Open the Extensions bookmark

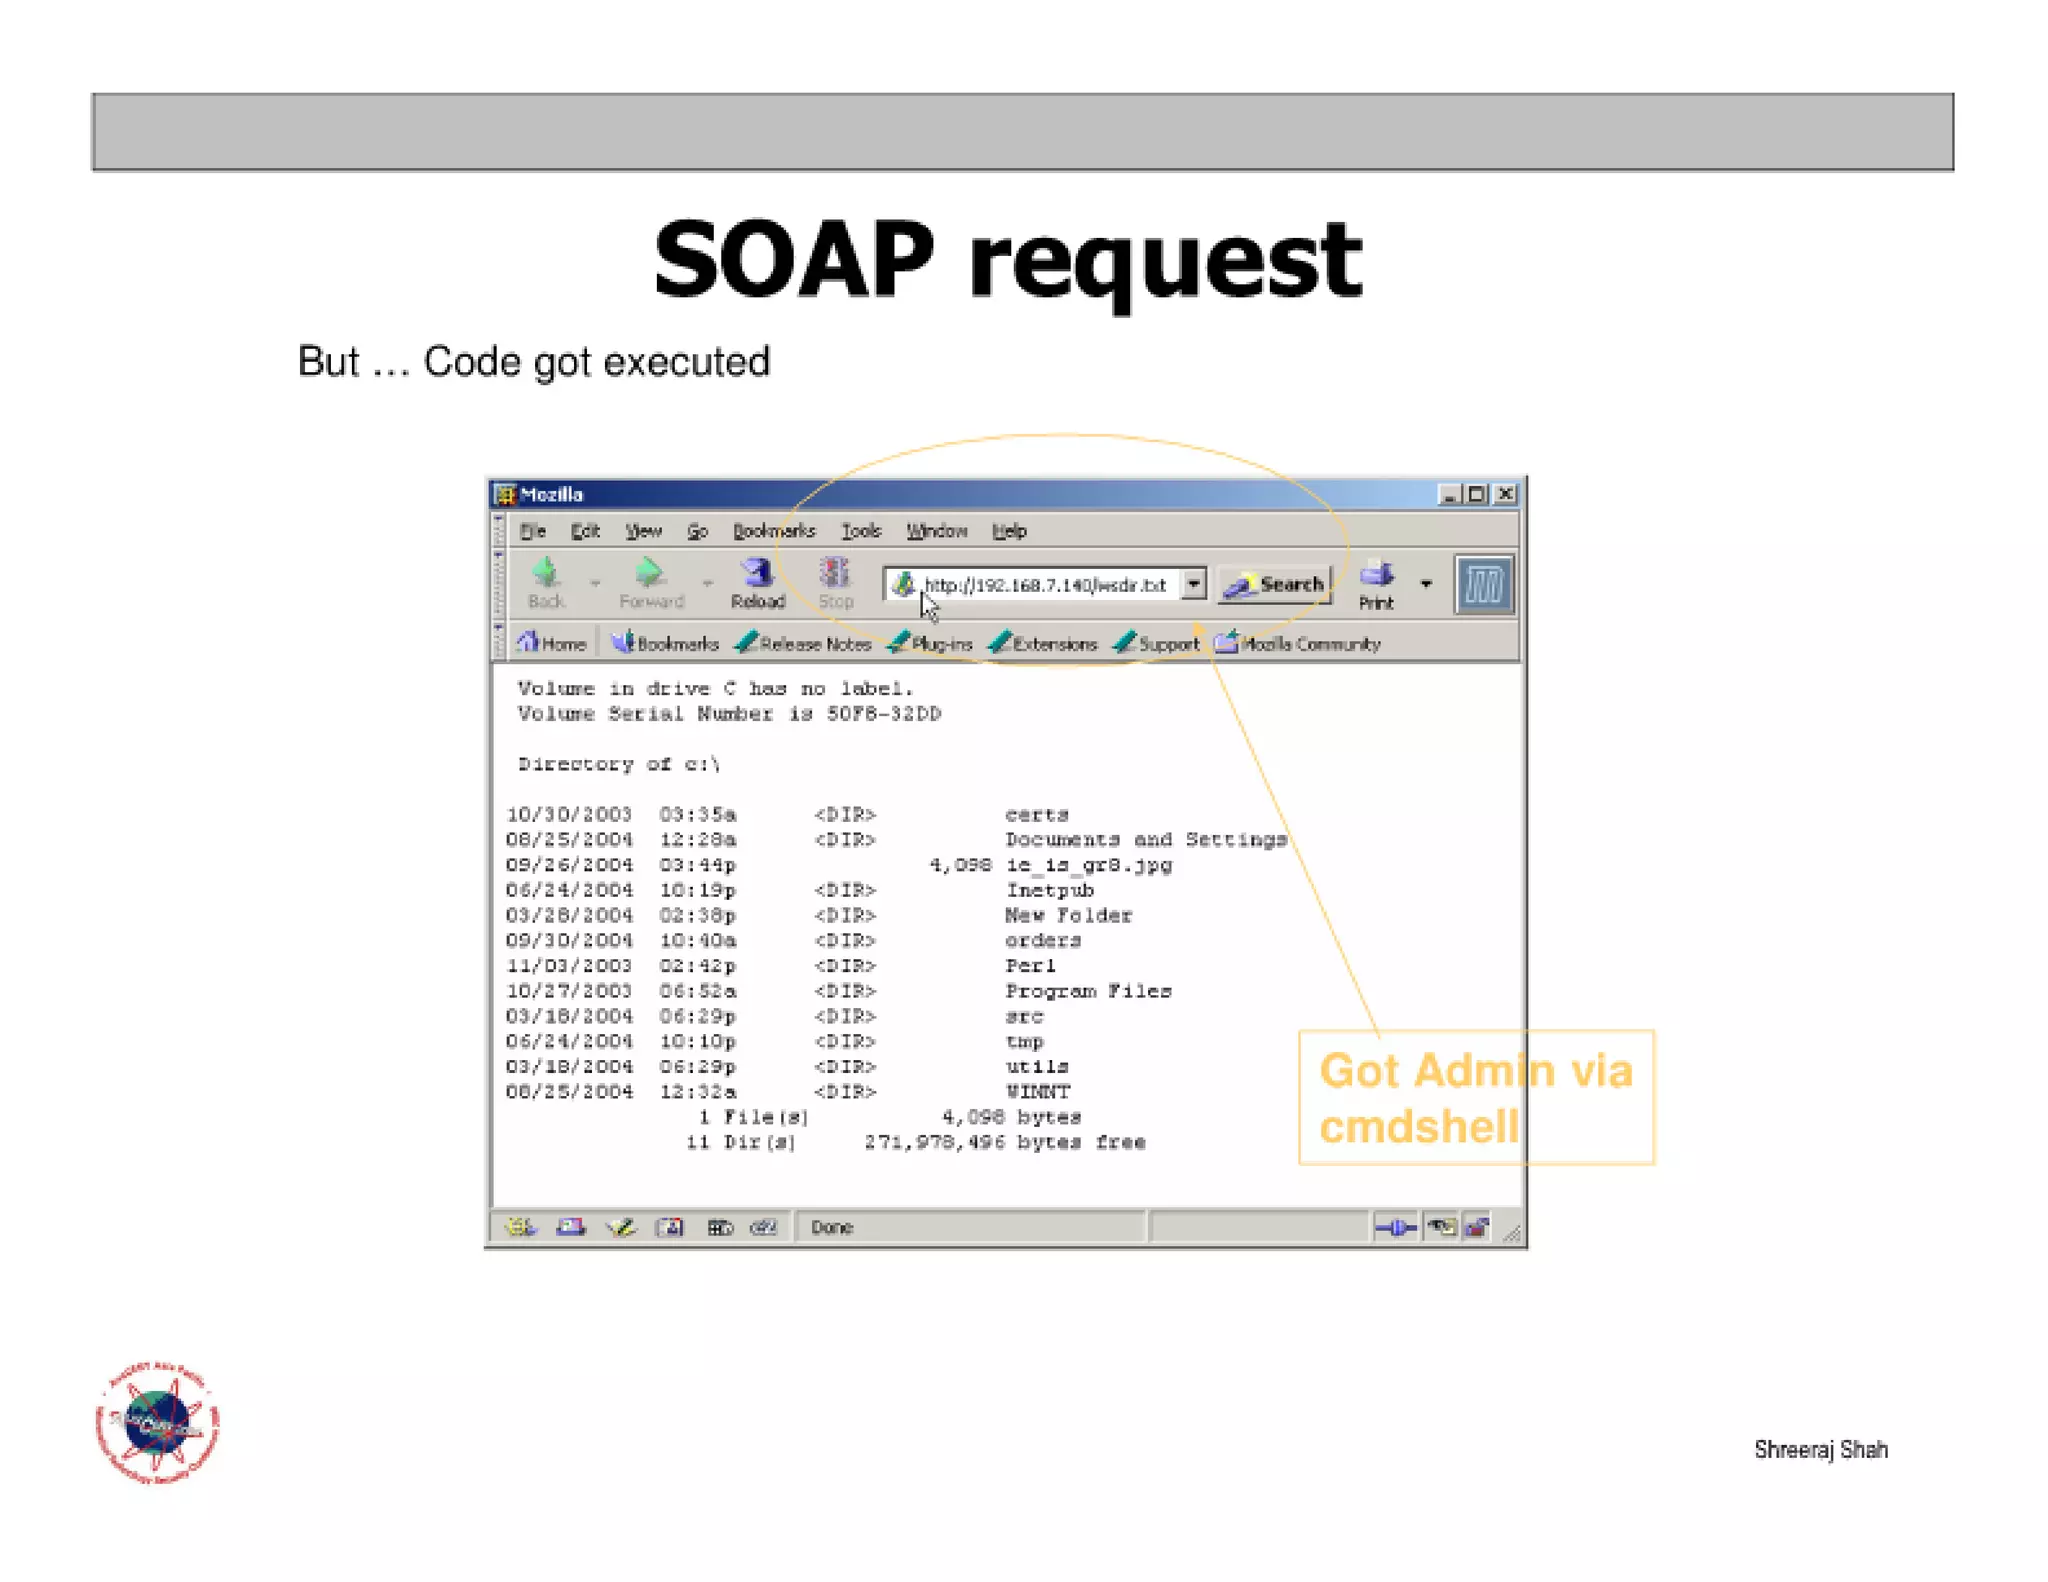coord(1043,643)
